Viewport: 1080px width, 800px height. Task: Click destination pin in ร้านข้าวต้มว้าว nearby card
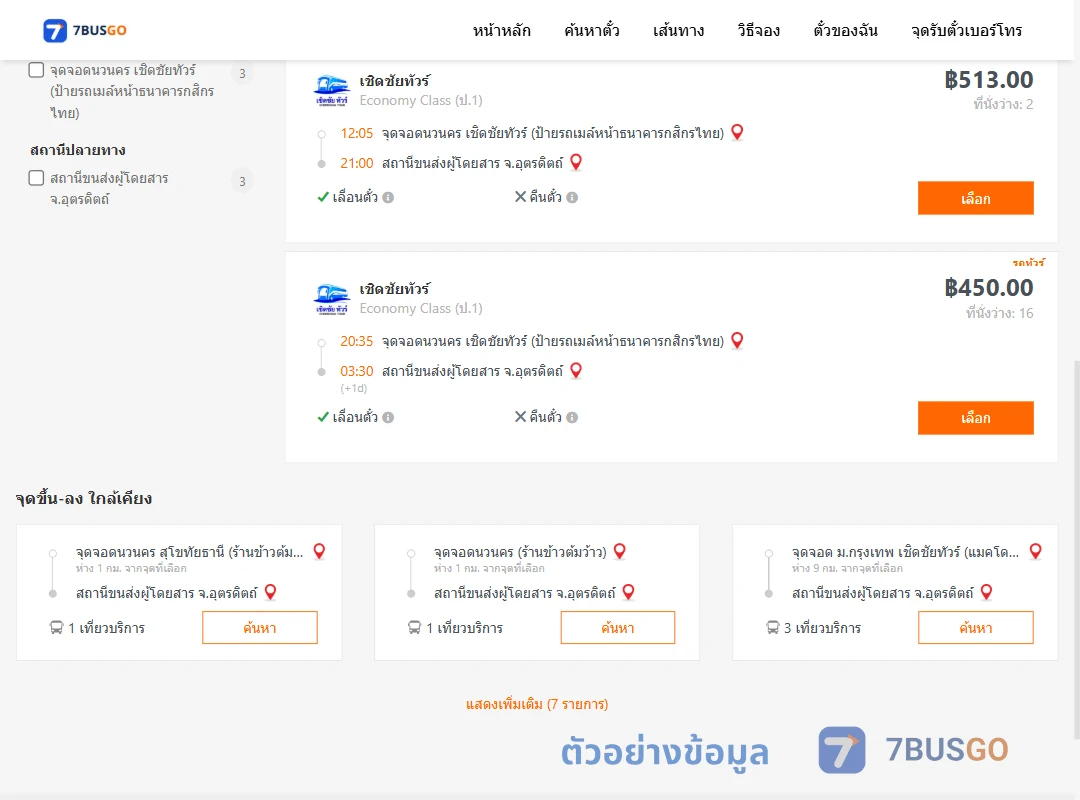point(629,592)
